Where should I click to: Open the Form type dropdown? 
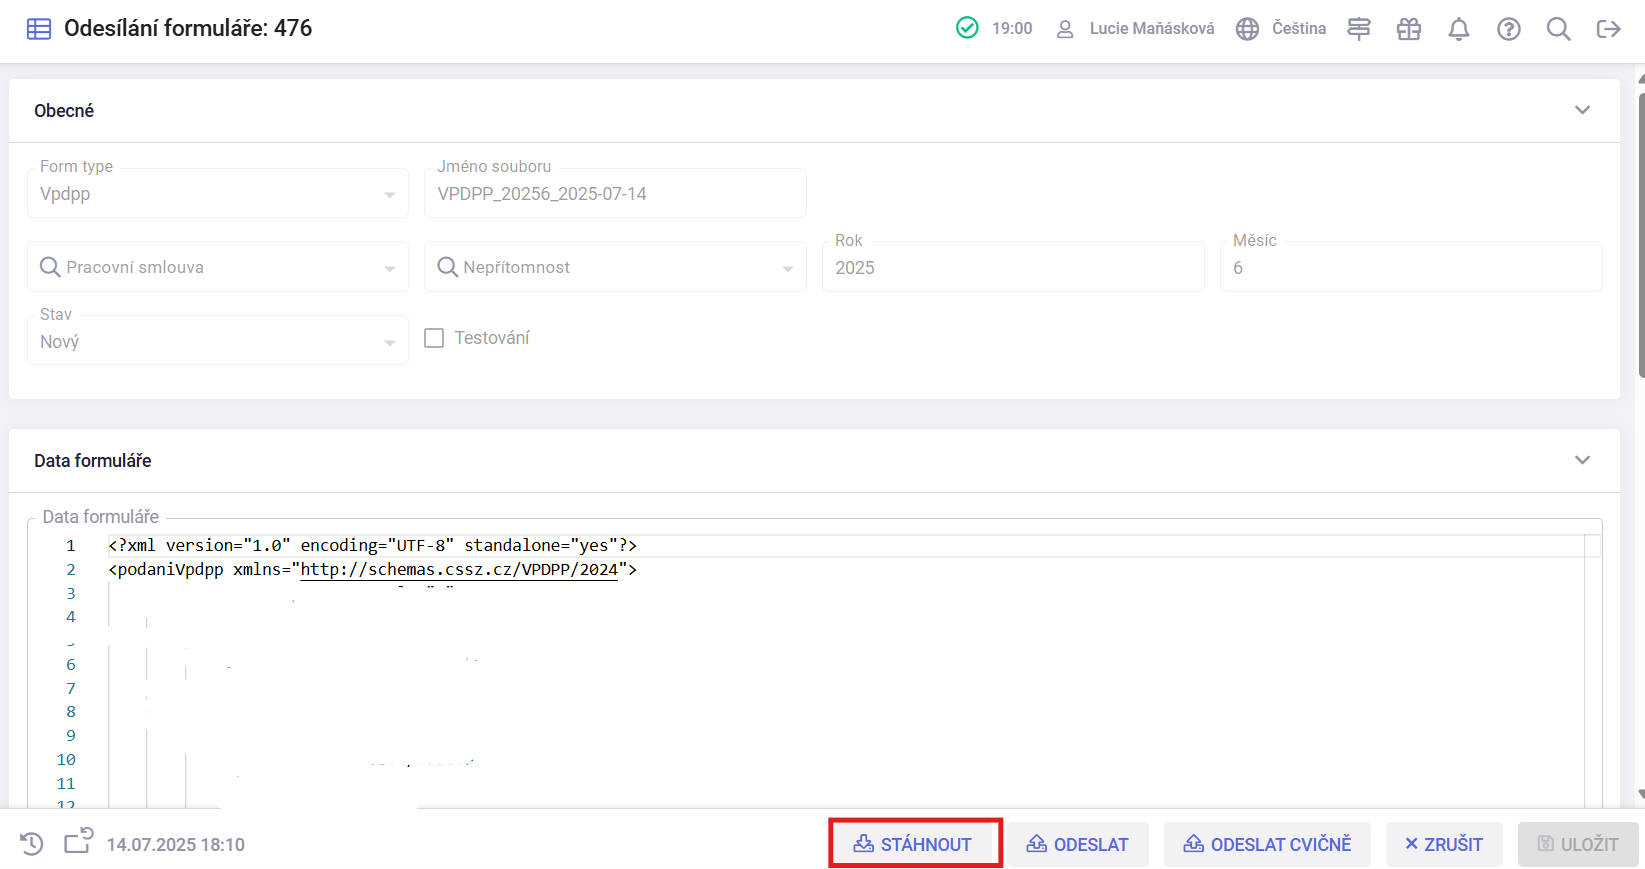389,195
